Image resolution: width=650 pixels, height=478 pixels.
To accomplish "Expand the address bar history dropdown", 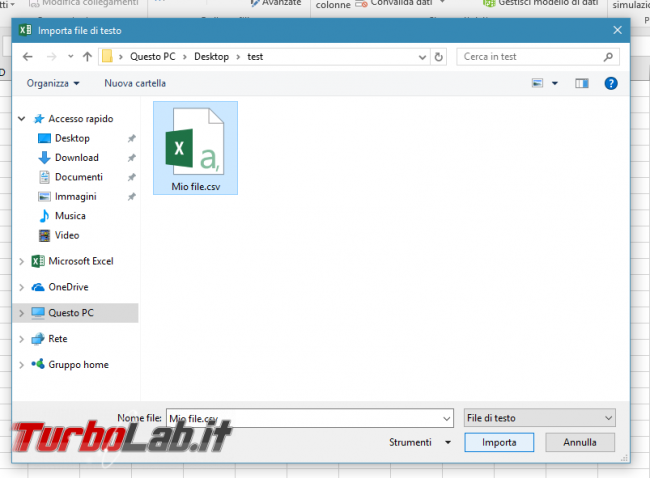I will tap(422, 57).
